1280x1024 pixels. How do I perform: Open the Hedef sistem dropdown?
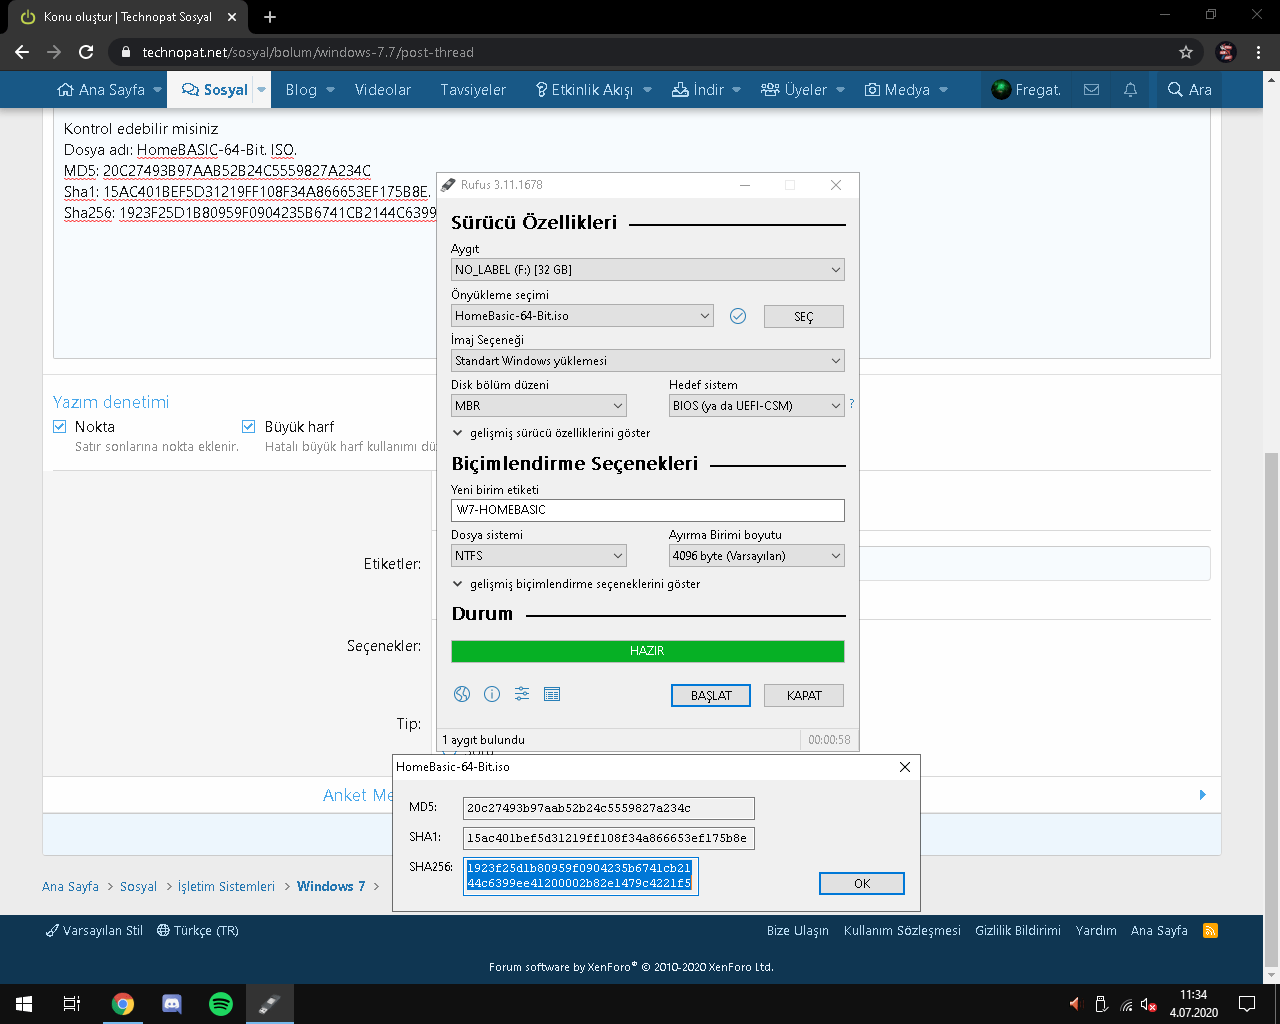pos(757,406)
